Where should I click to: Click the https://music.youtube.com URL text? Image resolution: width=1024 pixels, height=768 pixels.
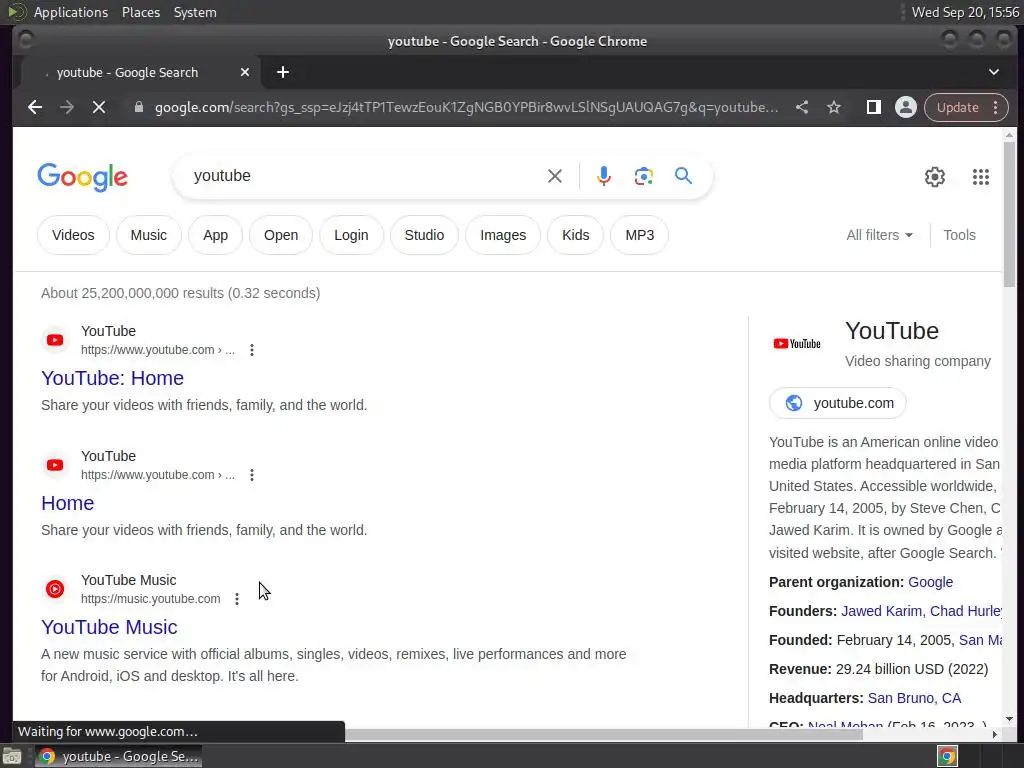pyautogui.click(x=150, y=599)
